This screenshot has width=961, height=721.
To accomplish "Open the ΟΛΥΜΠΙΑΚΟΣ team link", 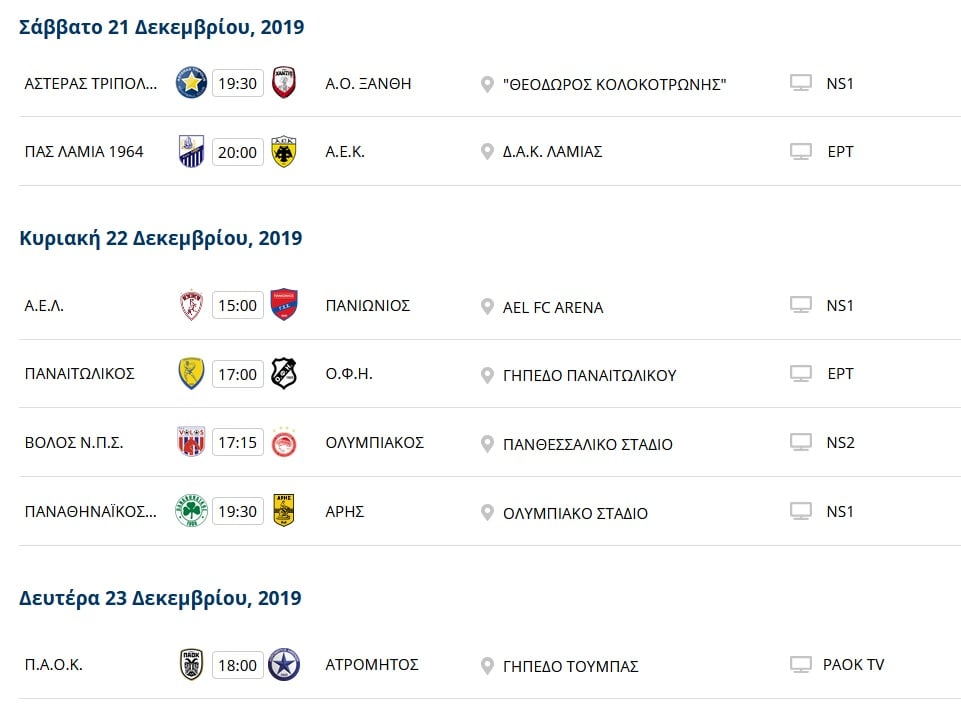I will click(x=375, y=442).
